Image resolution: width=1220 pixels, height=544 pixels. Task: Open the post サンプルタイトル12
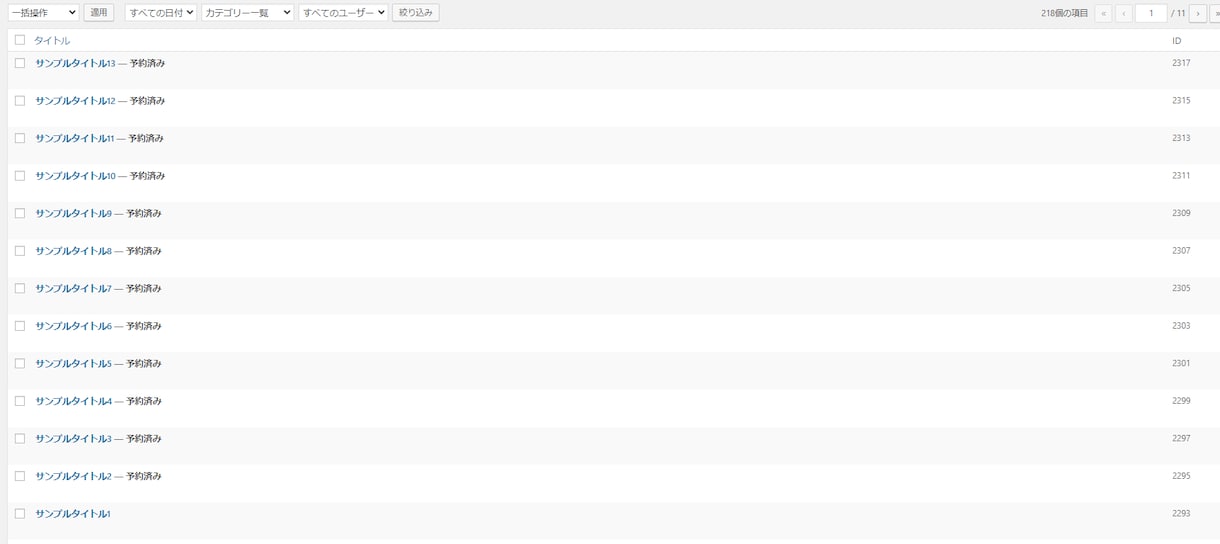[x=76, y=101]
